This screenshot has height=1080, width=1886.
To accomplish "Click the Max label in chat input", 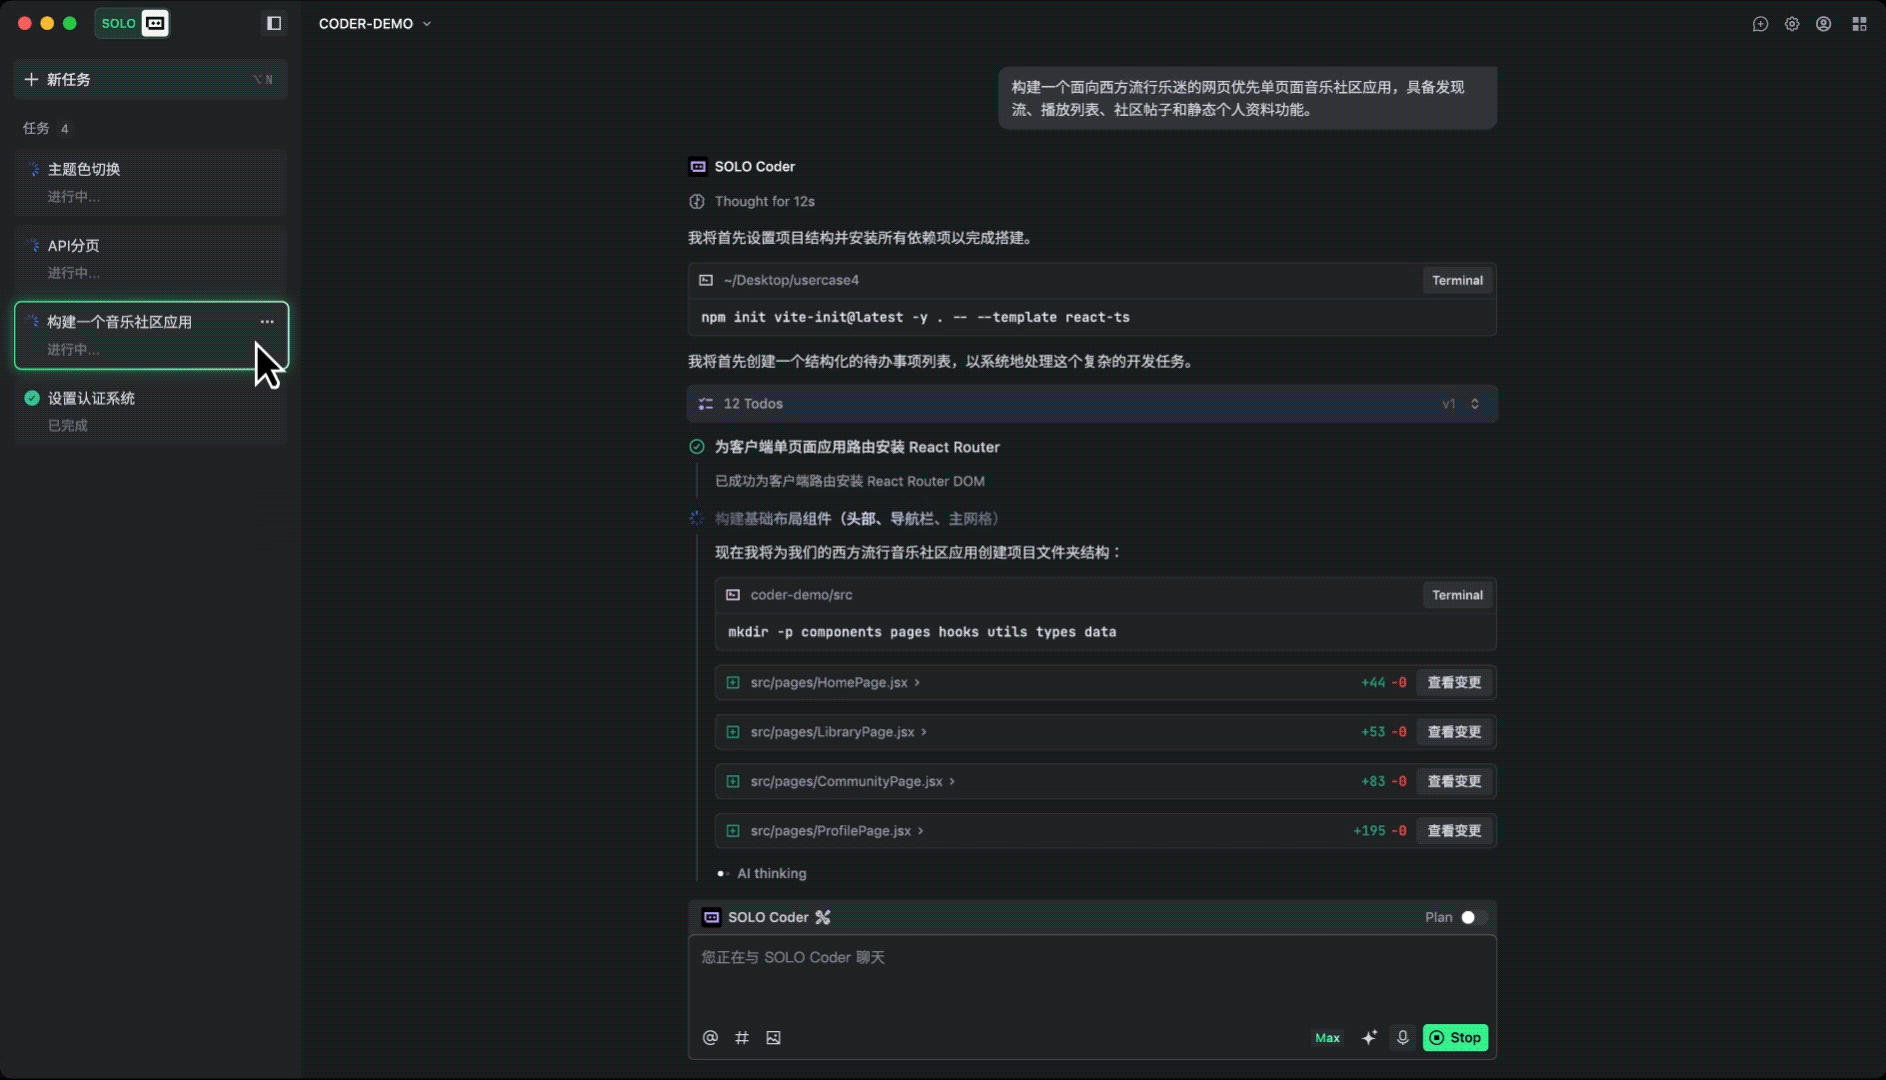I will [x=1326, y=1038].
